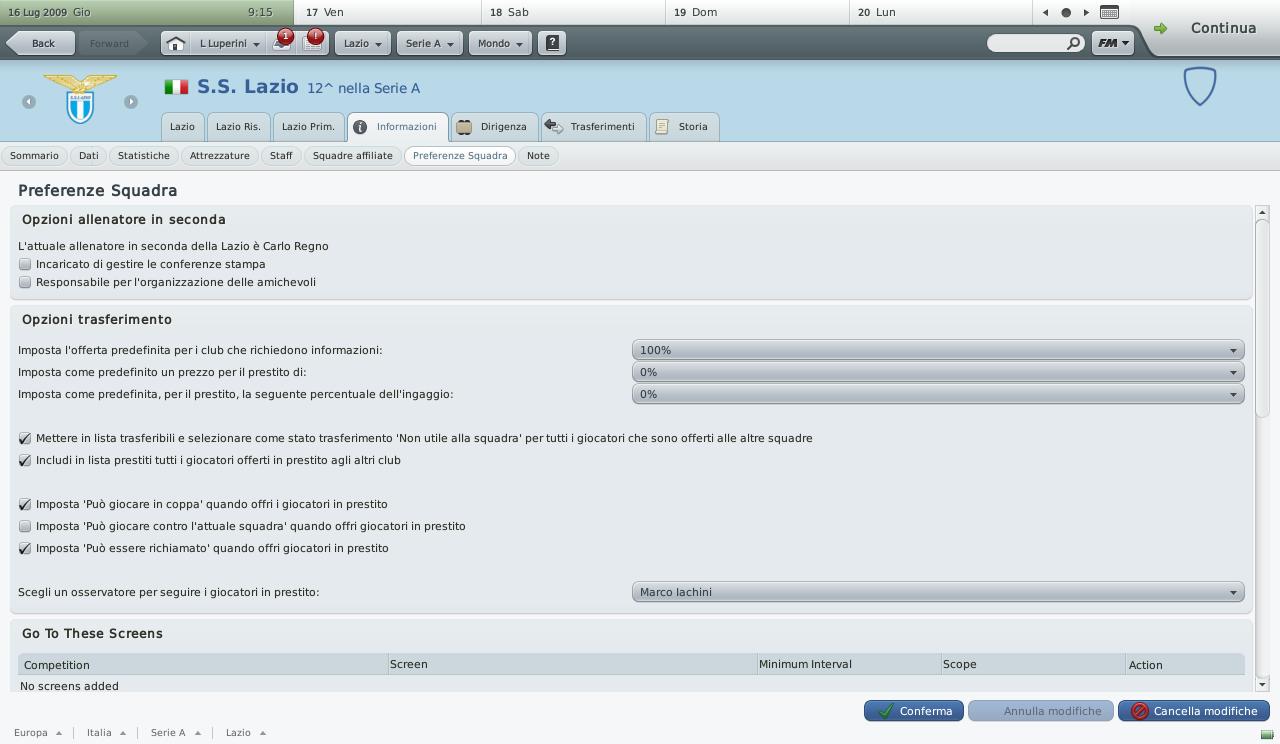The image size is (1280, 744).
Task: Select 17 Ven in the date bar
Action: (x=389, y=12)
